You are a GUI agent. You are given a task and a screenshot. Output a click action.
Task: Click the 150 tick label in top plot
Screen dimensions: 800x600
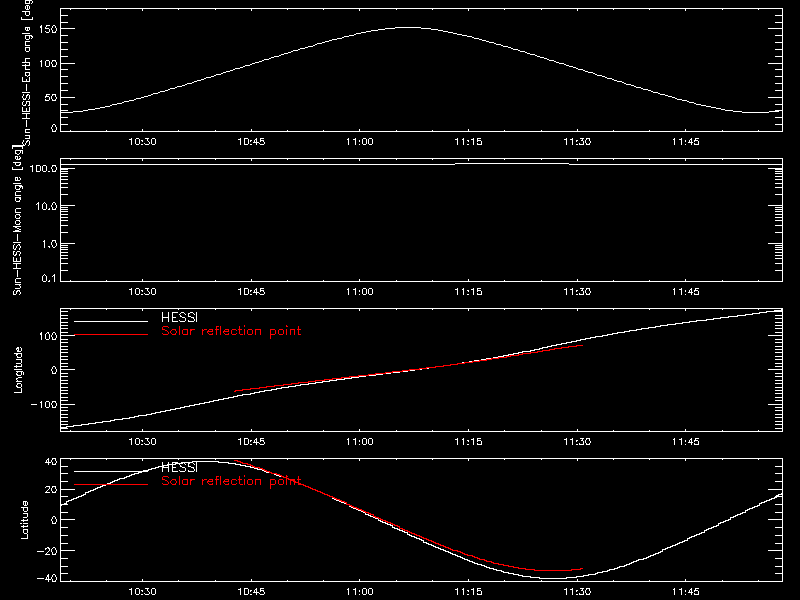[x=48, y=29]
